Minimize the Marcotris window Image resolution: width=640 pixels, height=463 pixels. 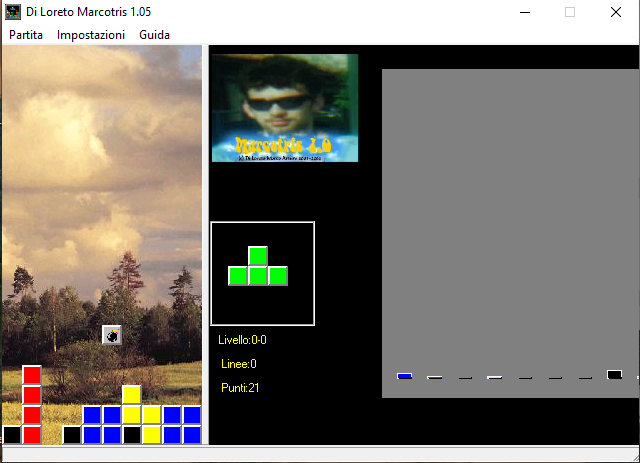(524, 12)
